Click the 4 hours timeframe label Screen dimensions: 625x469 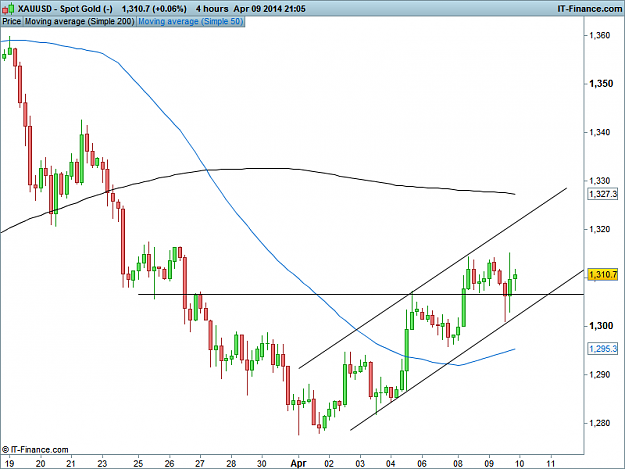point(212,8)
